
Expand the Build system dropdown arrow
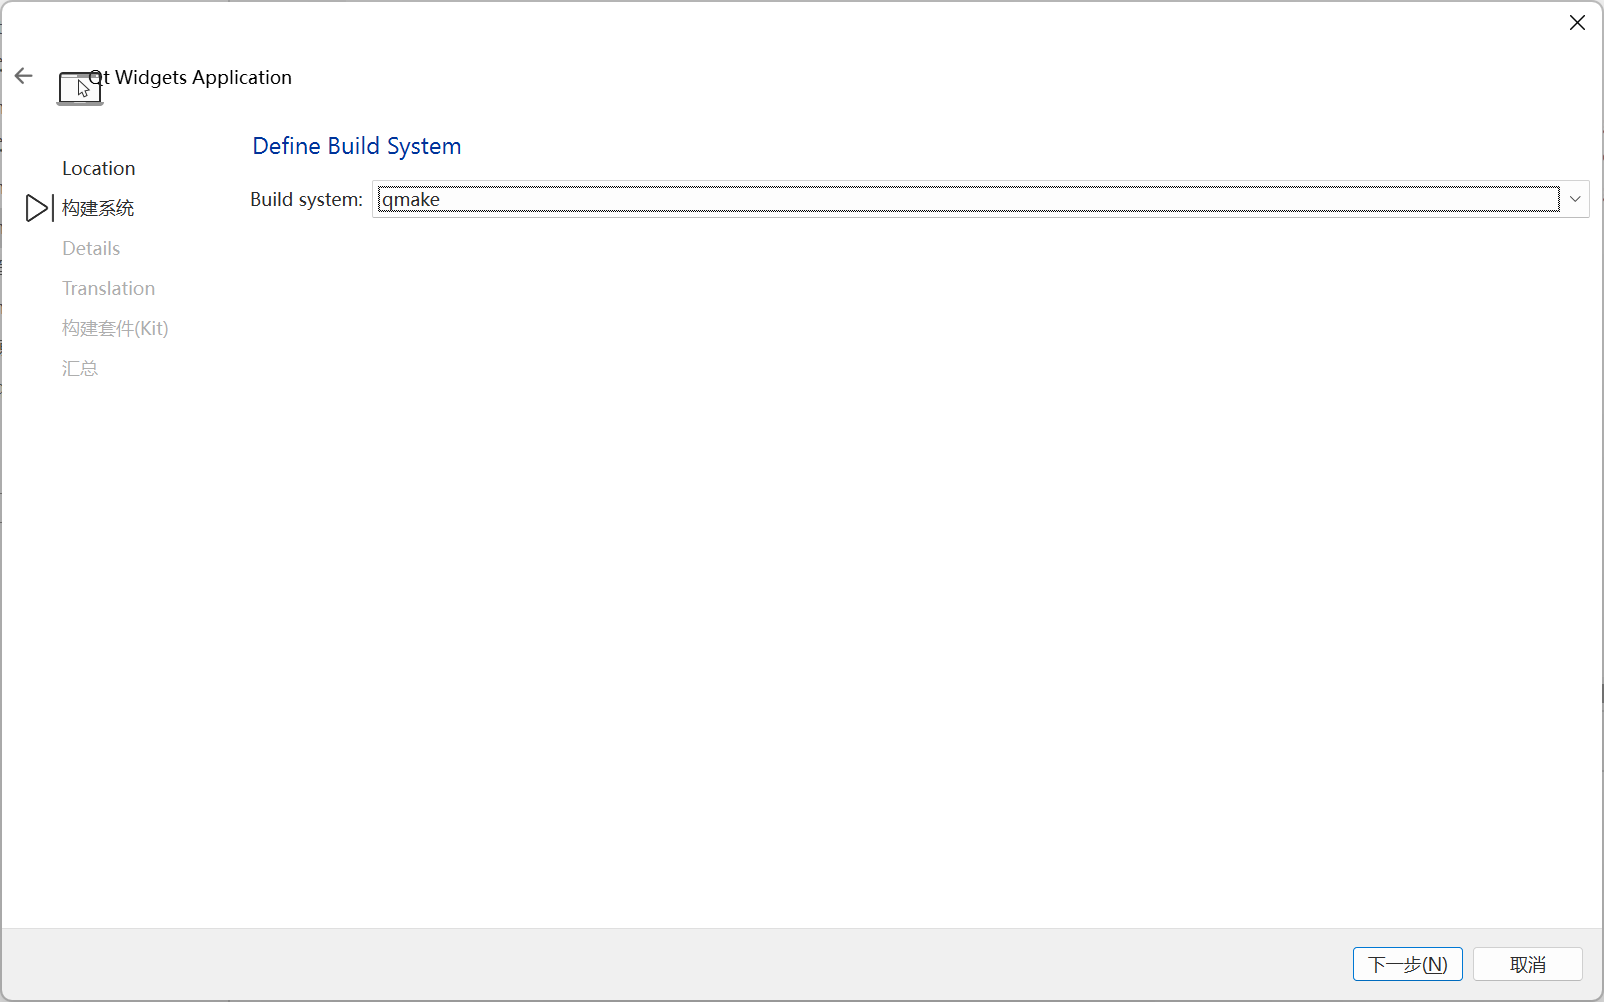tap(1575, 199)
